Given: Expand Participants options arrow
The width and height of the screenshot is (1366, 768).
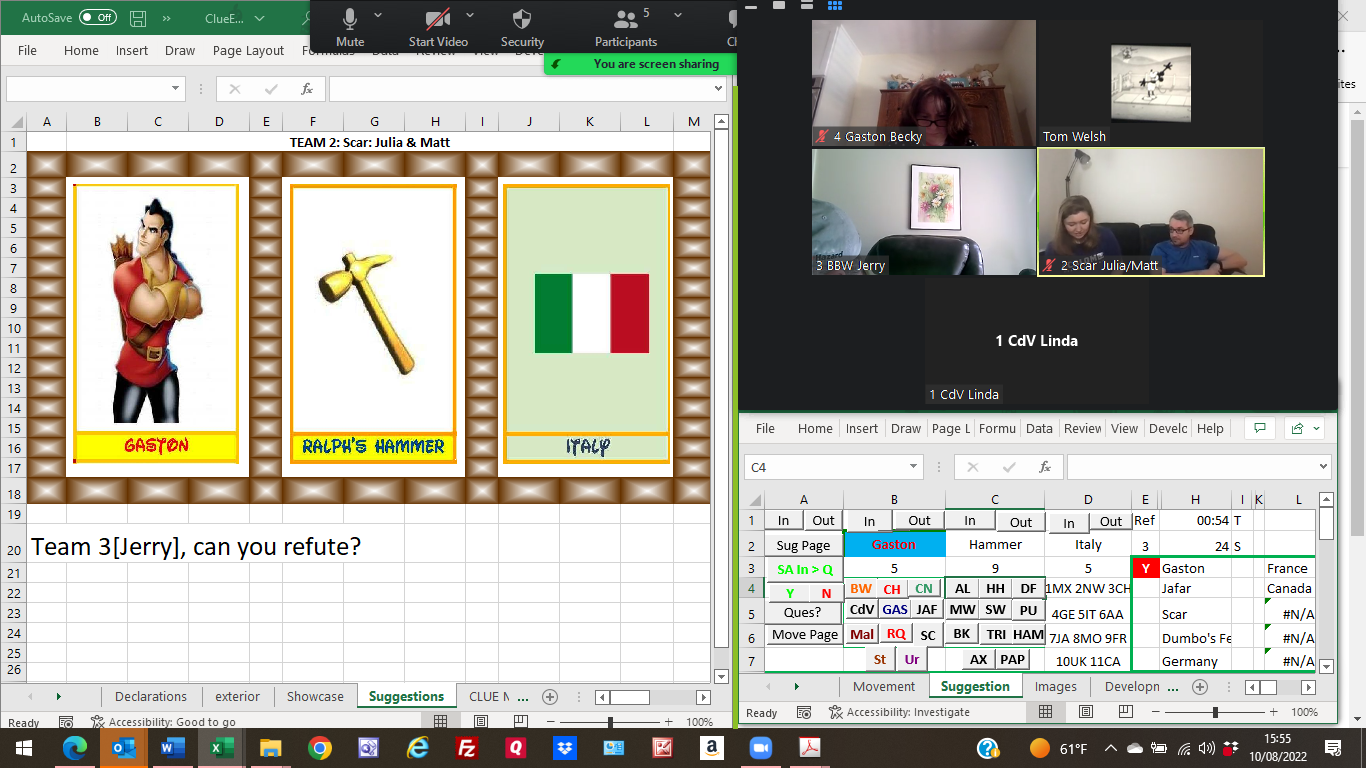Looking at the screenshot, I should coord(678,15).
